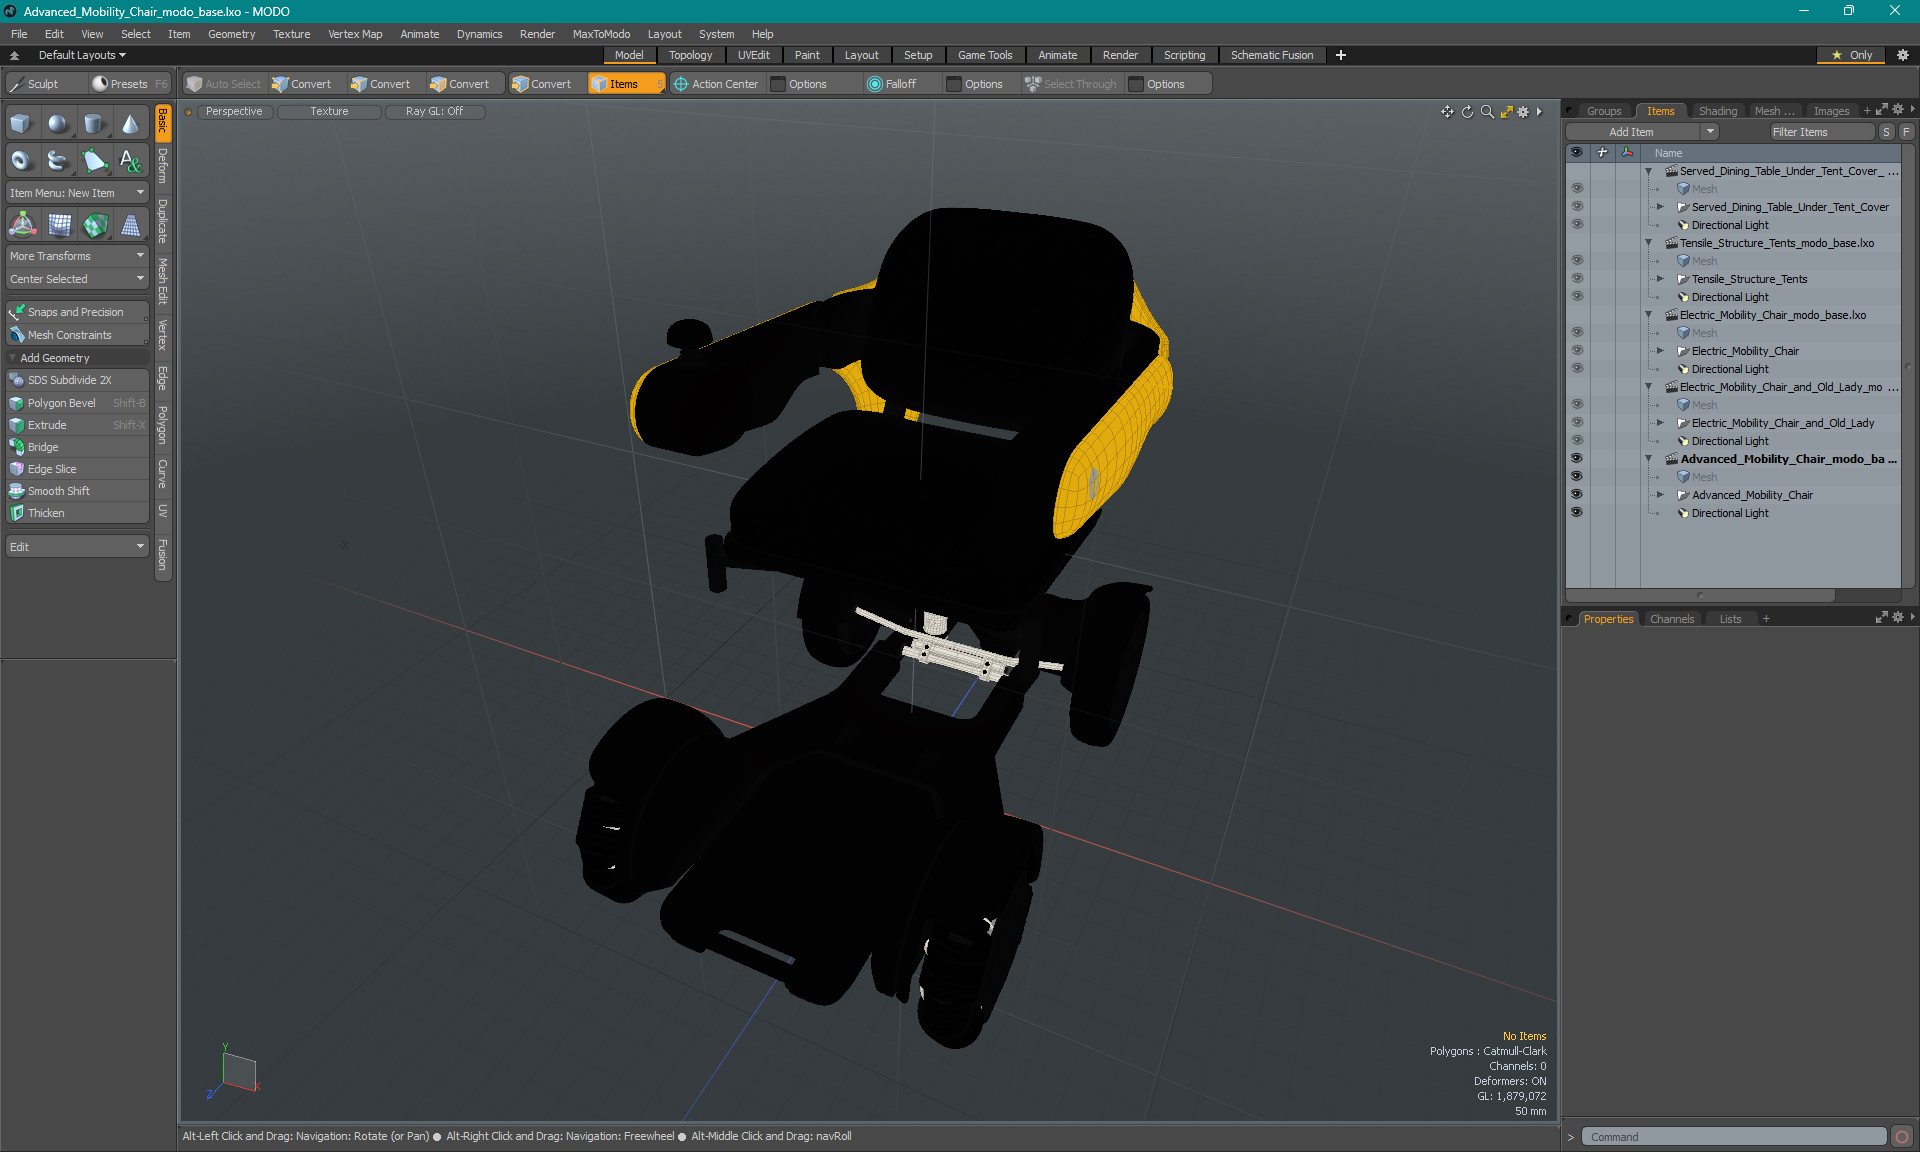Toggle visibility of Electric_Mobility_Chair item
The width and height of the screenshot is (1920, 1152).
(x=1577, y=351)
